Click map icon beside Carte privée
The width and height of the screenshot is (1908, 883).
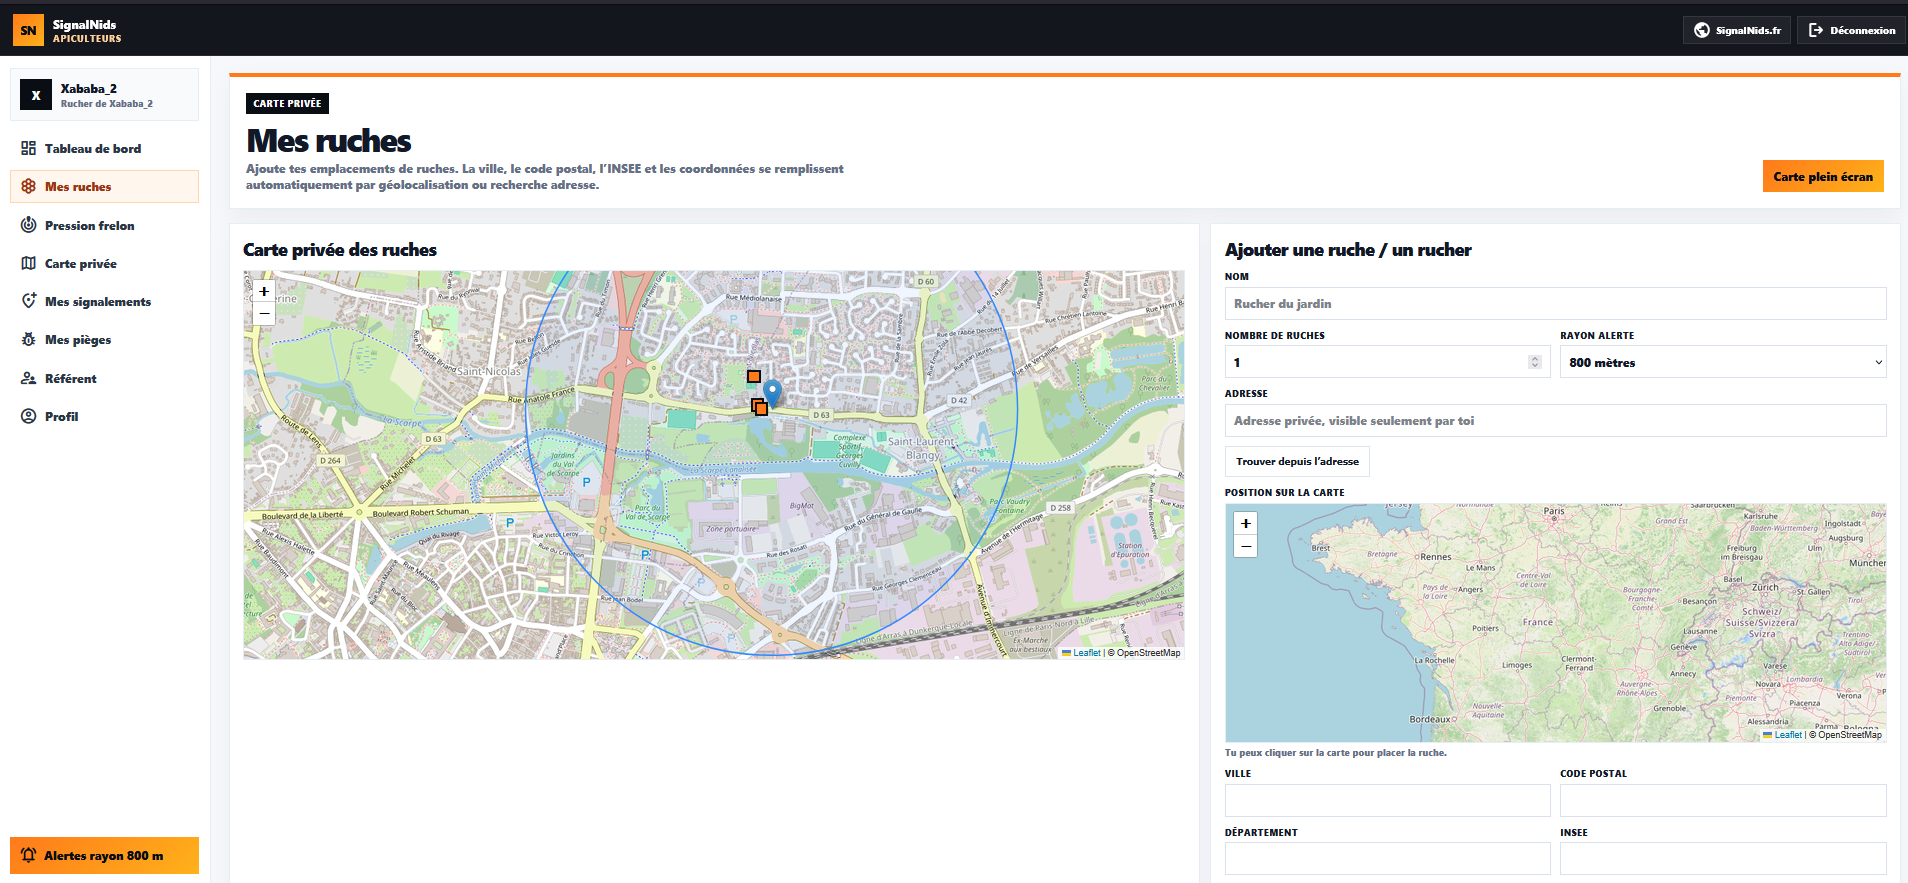(x=29, y=263)
